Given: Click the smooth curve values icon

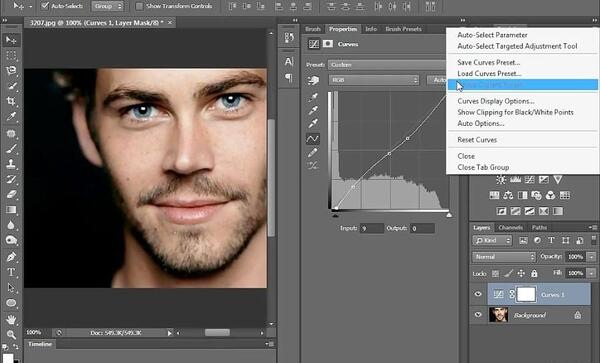Looking at the screenshot, I should (x=313, y=166).
